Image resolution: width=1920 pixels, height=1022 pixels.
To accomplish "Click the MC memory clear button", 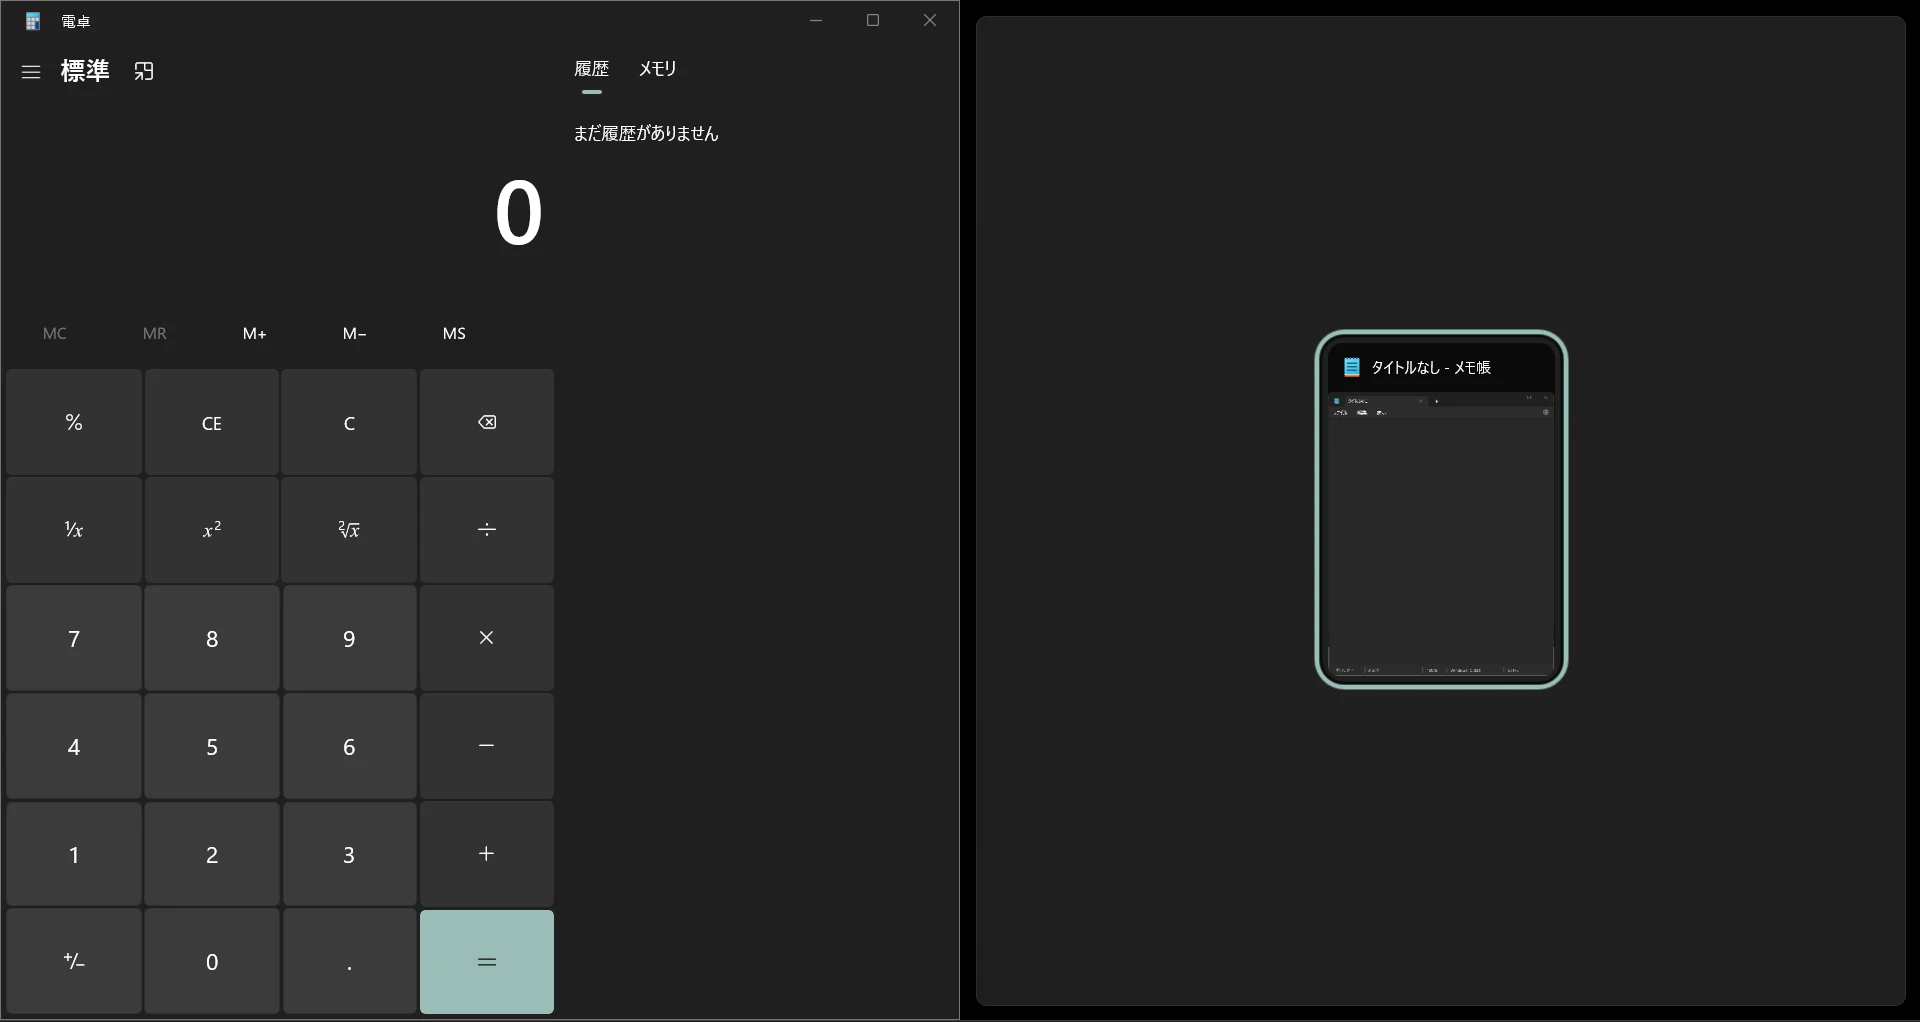I will [55, 334].
